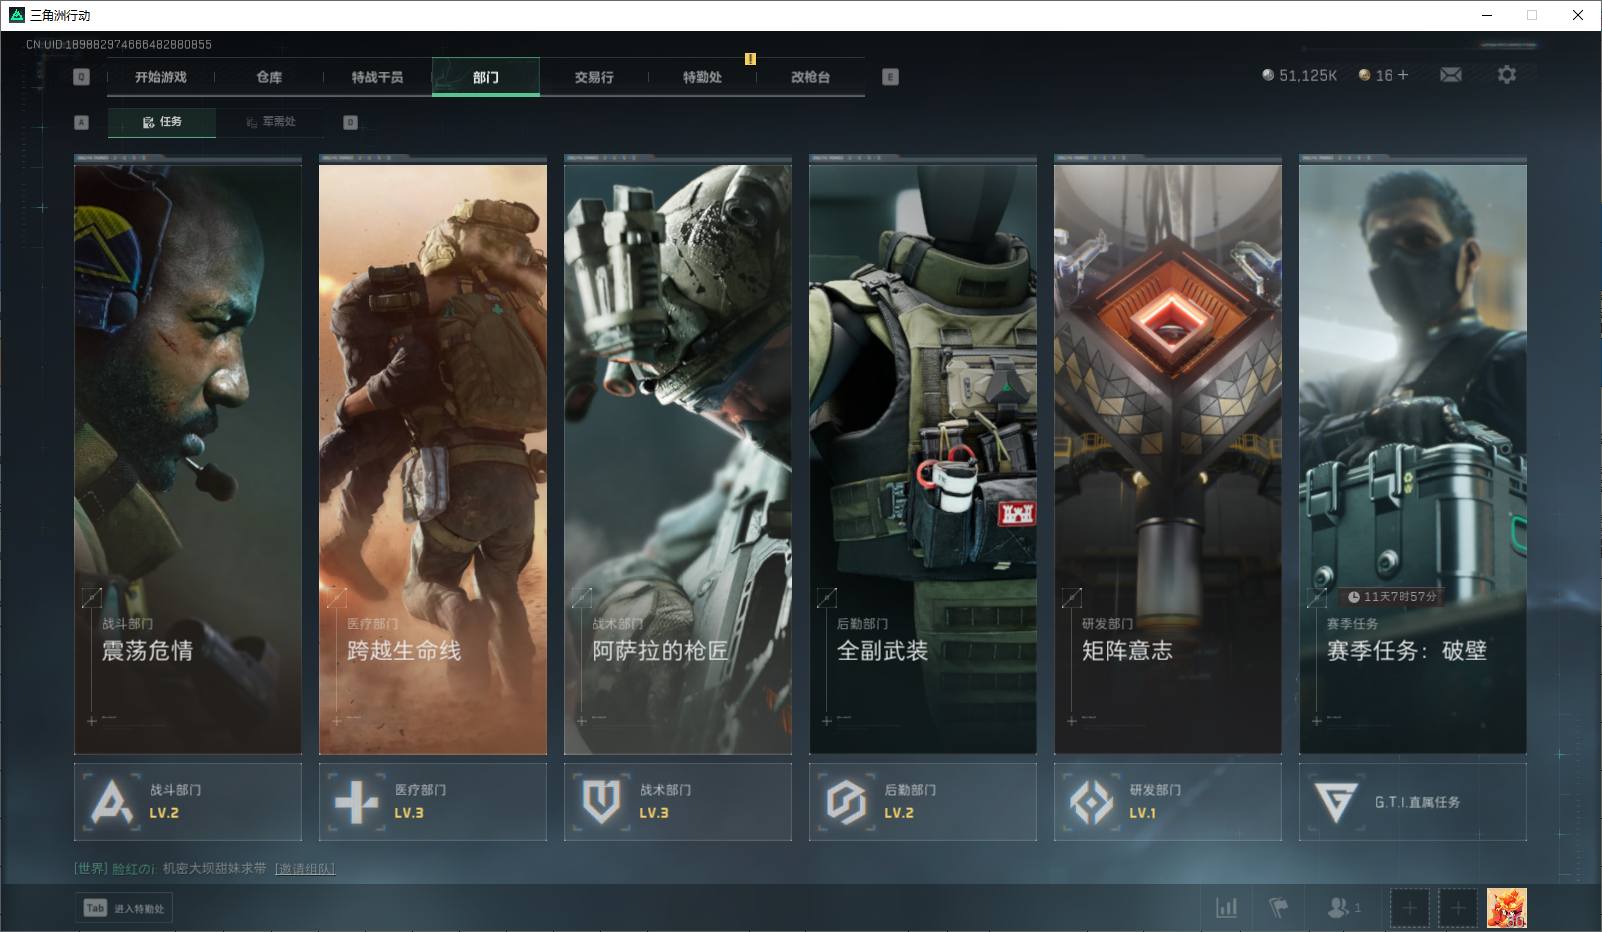
Task: Open the mail envelope icon
Action: click(1451, 75)
